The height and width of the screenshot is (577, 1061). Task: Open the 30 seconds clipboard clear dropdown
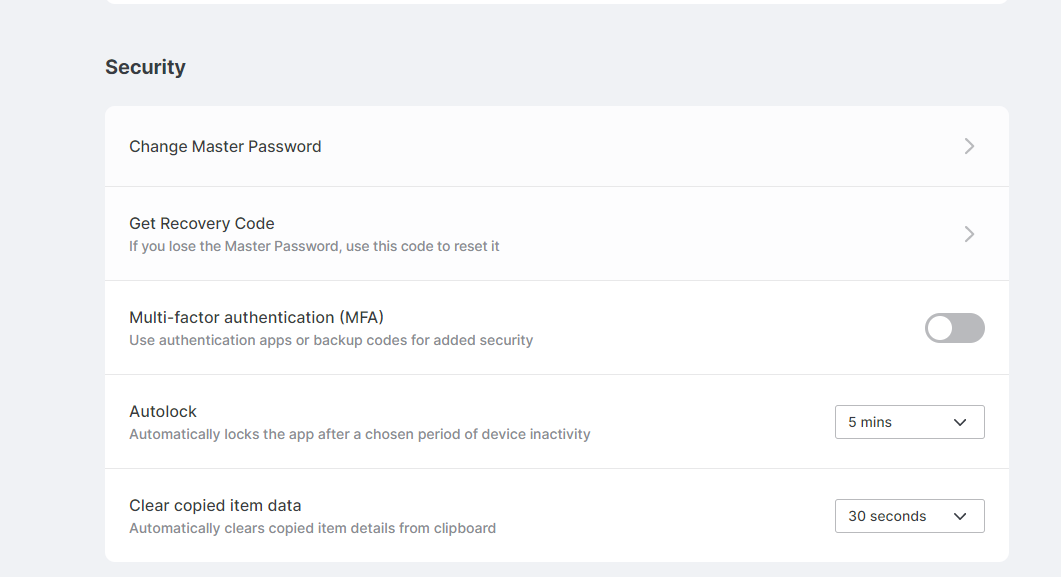[909, 516]
